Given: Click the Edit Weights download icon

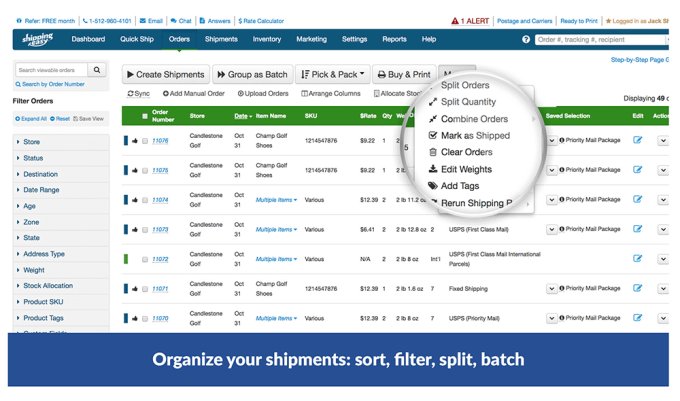Looking at the screenshot, I should [x=433, y=169].
